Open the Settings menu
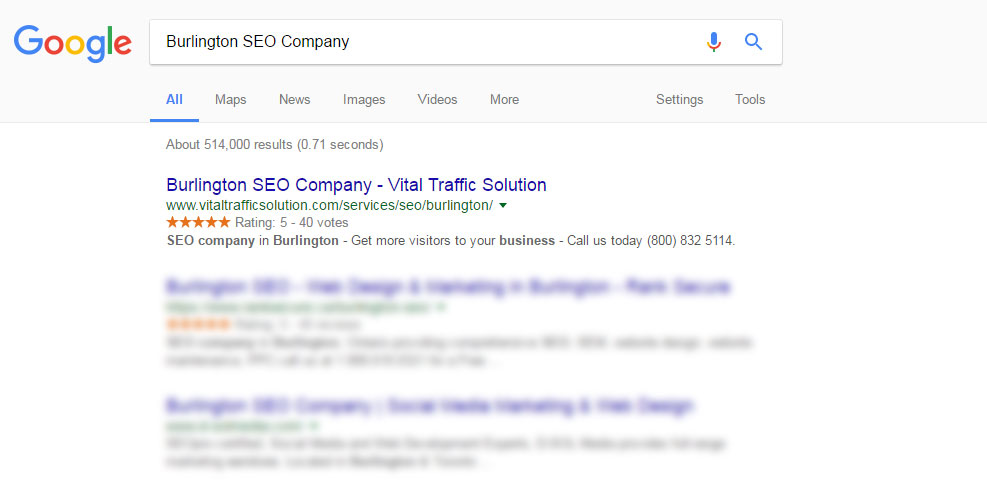Image resolution: width=987 pixels, height=503 pixels. pos(679,99)
